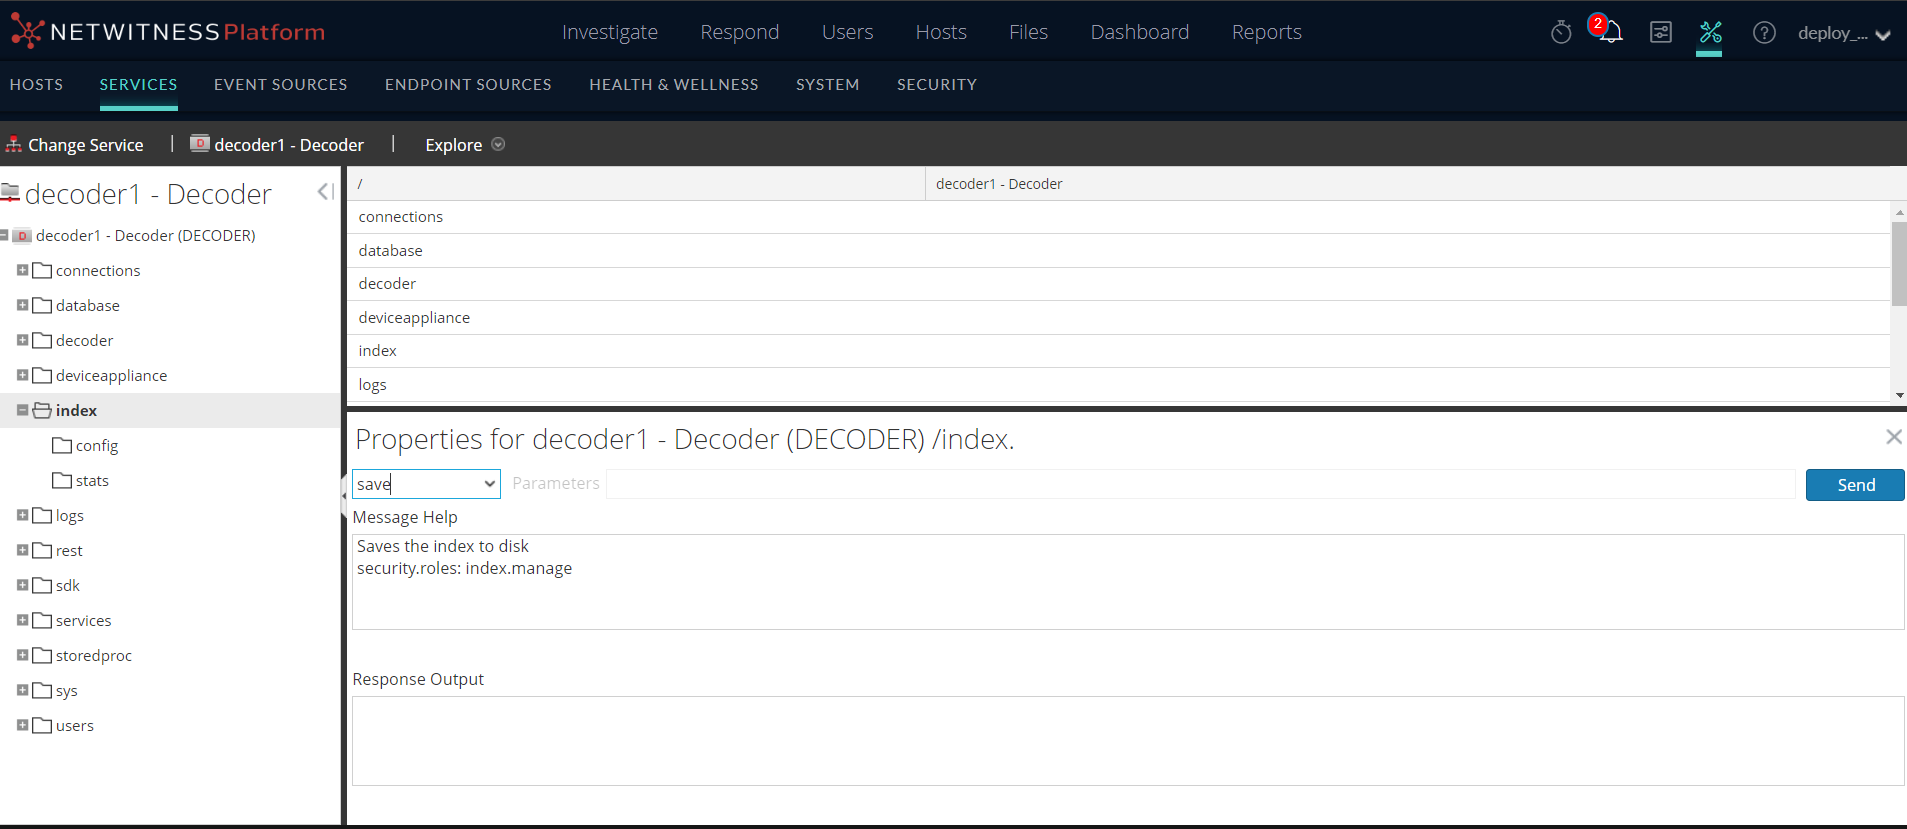Click the decoder1 - Decoder breadcrumb link
This screenshot has width=1907, height=829.
tap(289, 145)
